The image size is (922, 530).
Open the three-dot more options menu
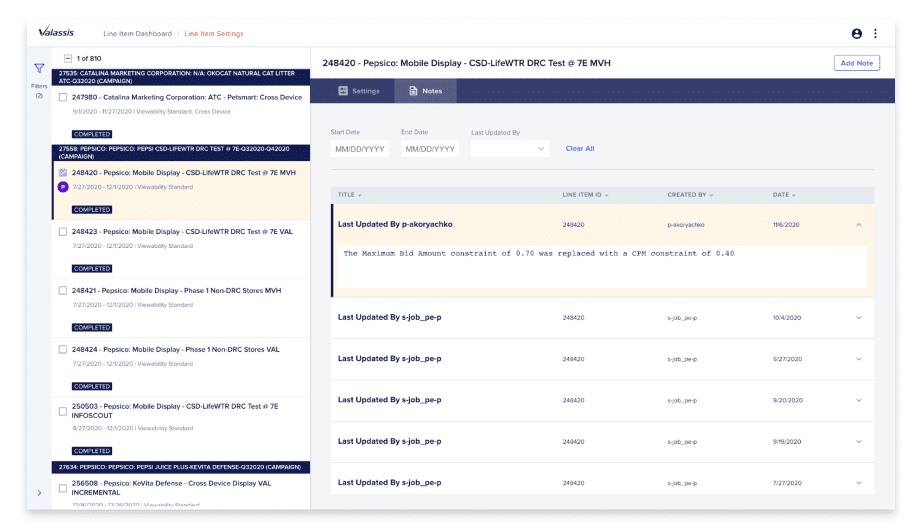click(875, 34)
